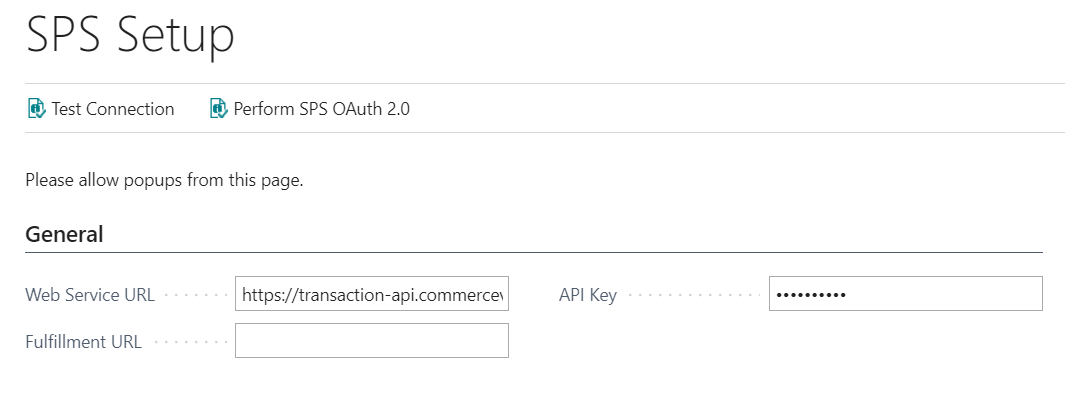Run the Test Connection action label
The image size is (1091, 395).
(x=113, y=109)
